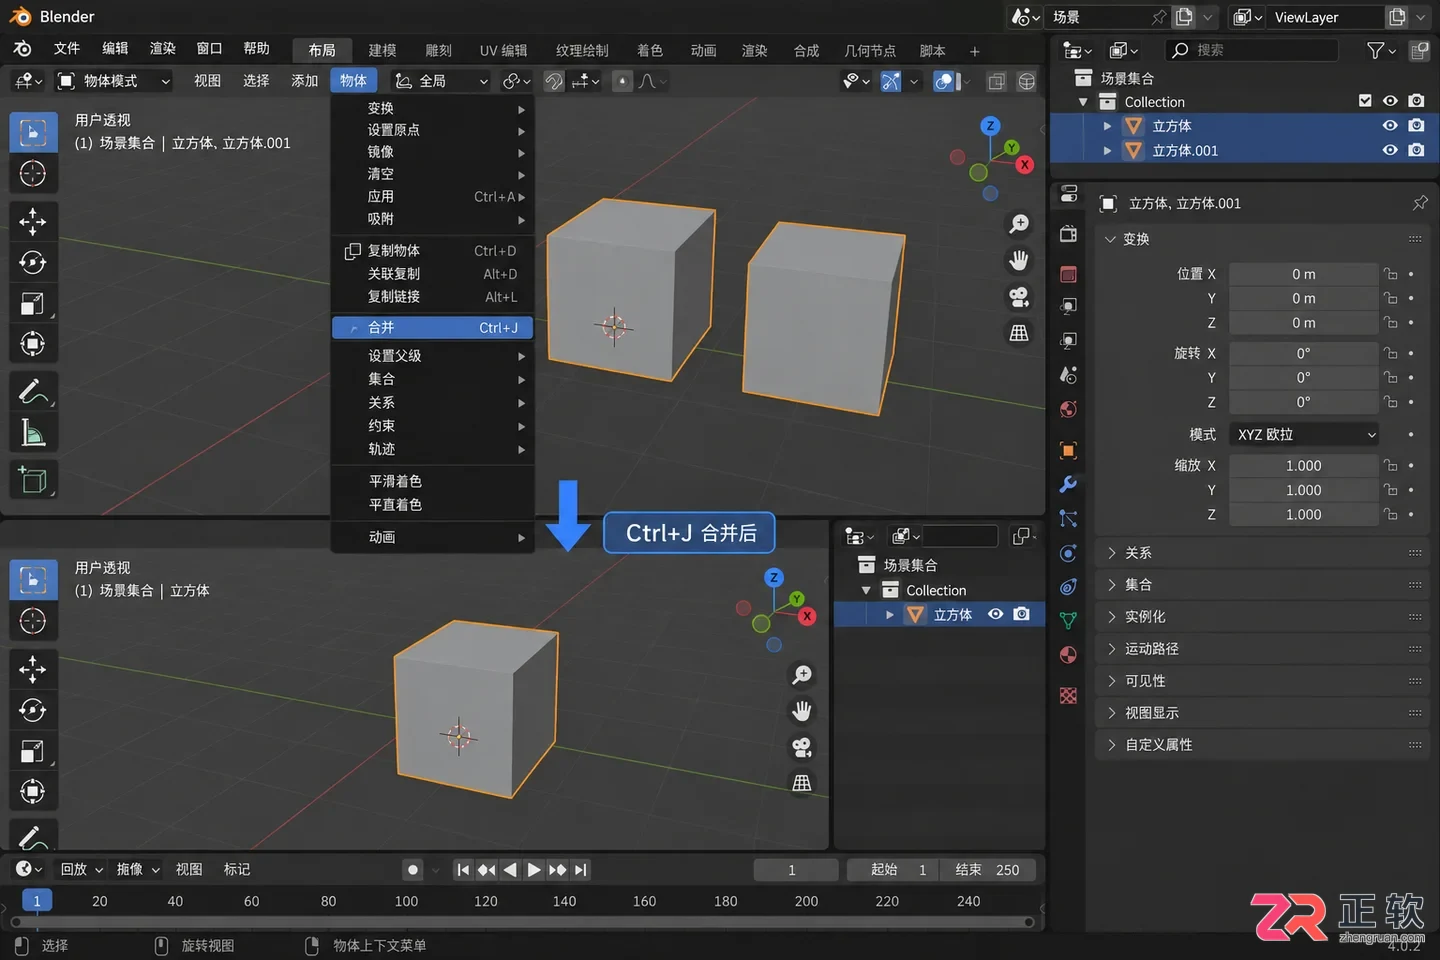This screenshot has height=960, width=1440.
Task: Select the Add Cube tool in upper viewport
Action: point(33,480)
